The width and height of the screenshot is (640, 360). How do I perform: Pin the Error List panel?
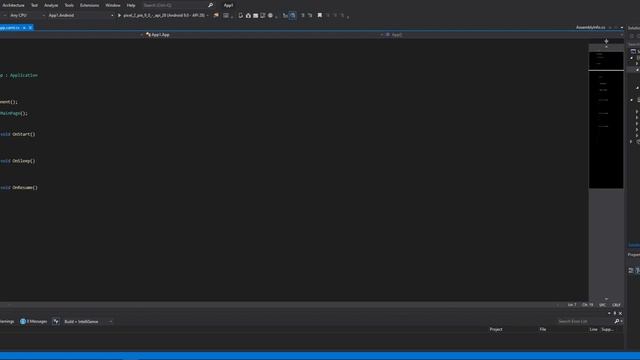click(615, 313)
